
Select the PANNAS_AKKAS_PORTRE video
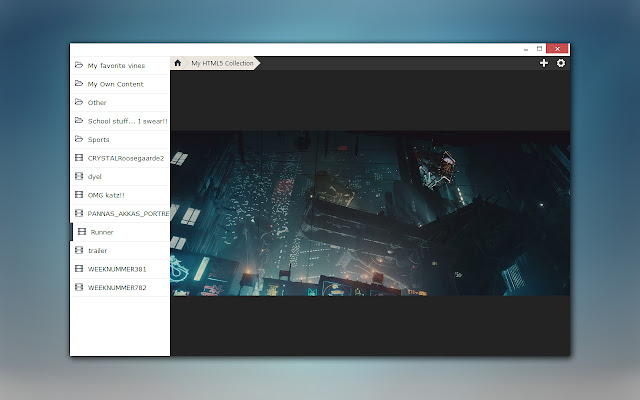tap(120, 213)
